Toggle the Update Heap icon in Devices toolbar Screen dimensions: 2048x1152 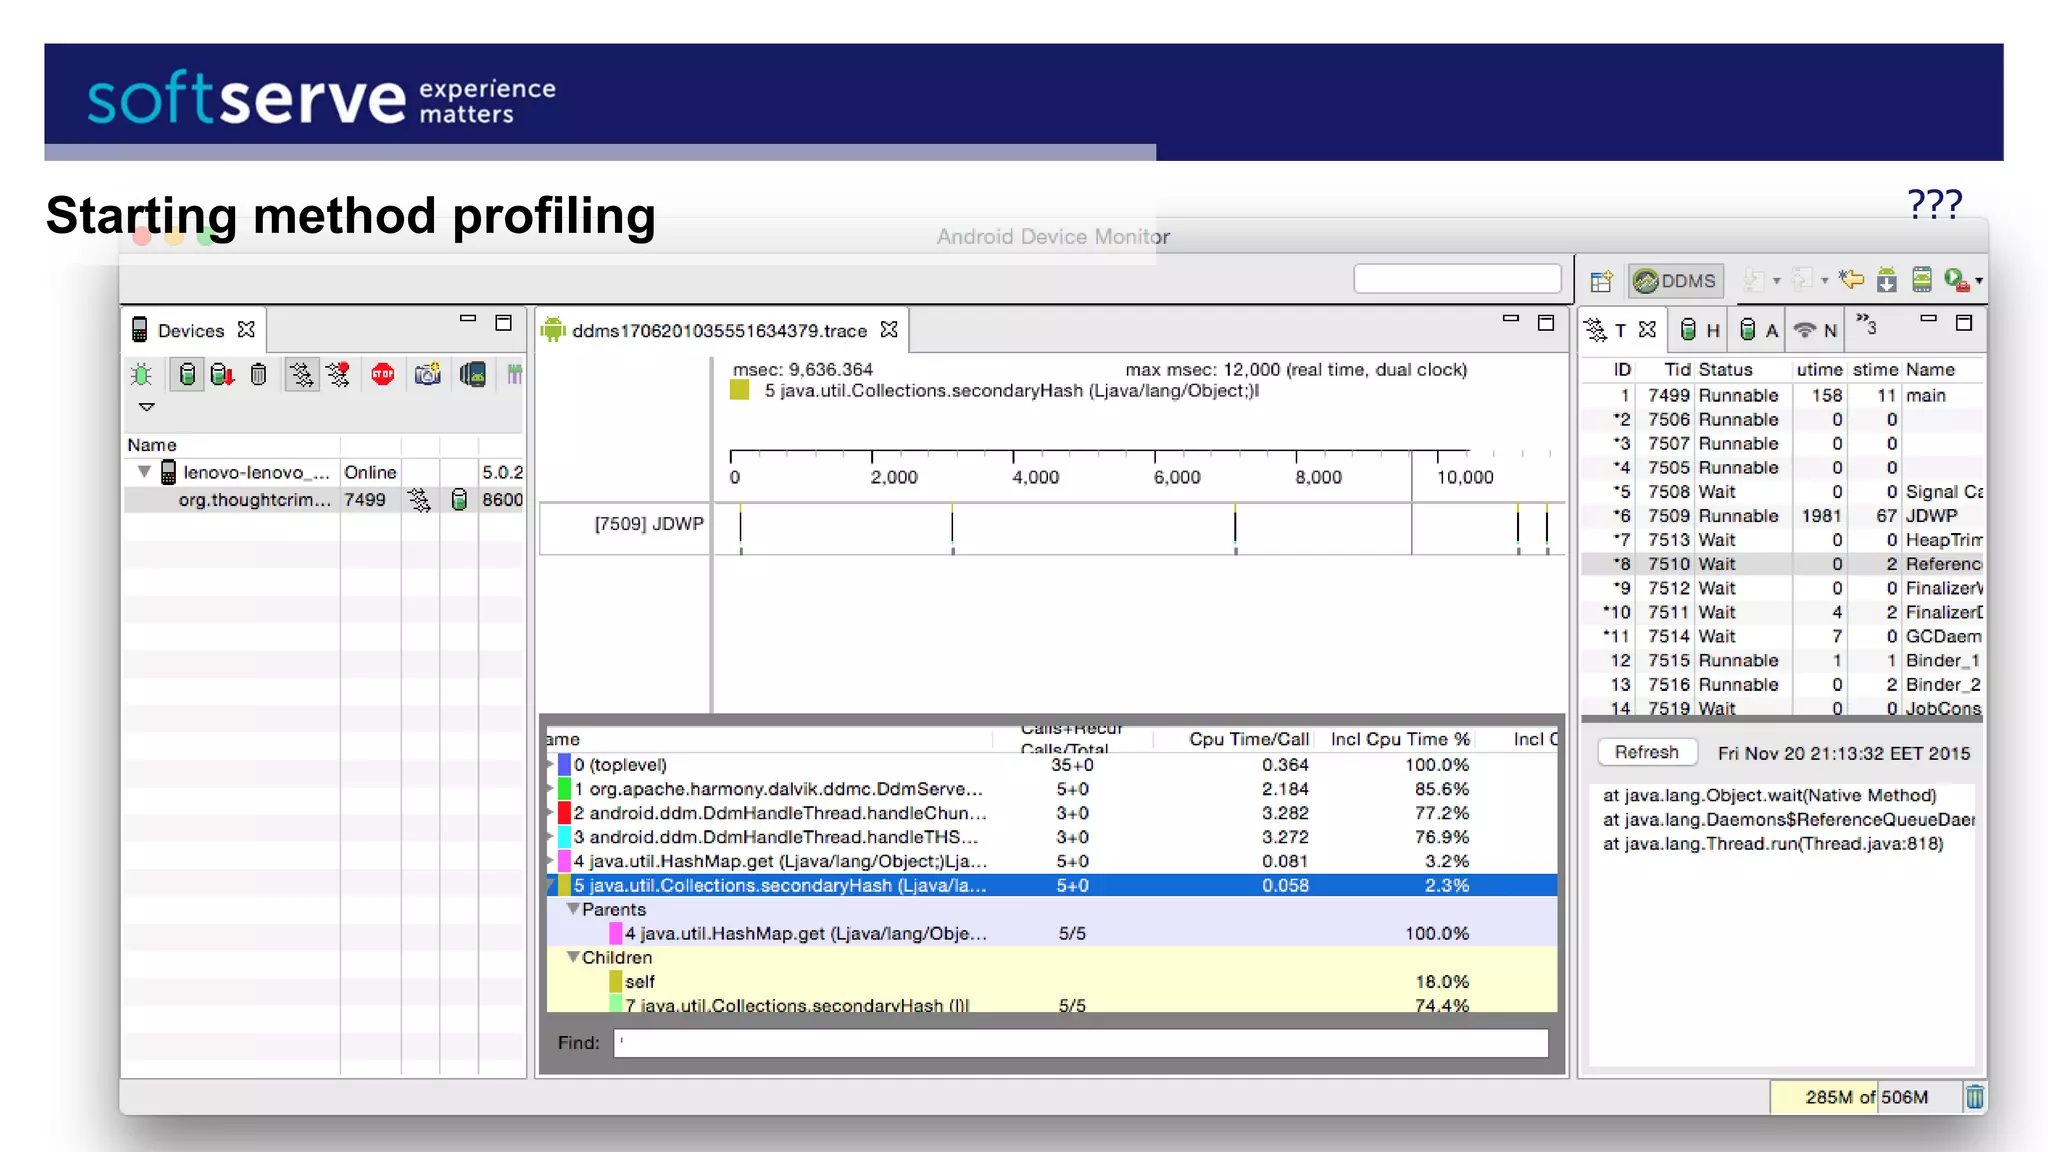[x=186, y=375]
